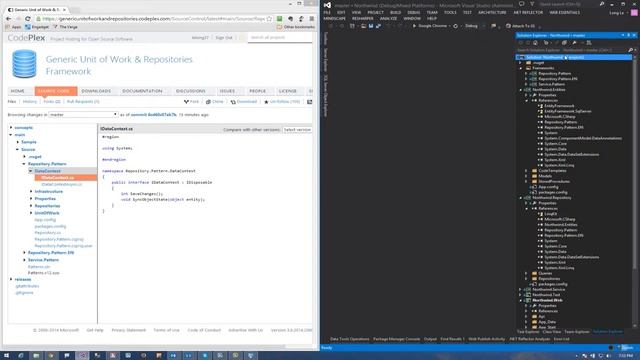Reload the CodePlex page in Chrome
640x360 pixels.
(x=28, y=19)
